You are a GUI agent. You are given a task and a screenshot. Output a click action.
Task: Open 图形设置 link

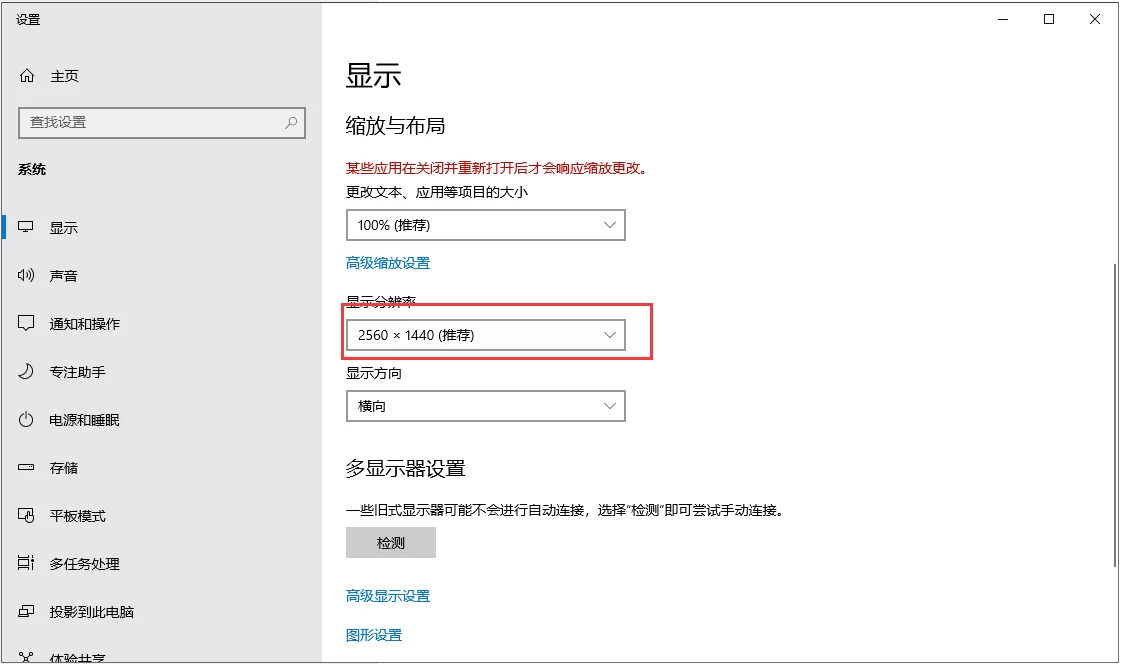(373, 634)
